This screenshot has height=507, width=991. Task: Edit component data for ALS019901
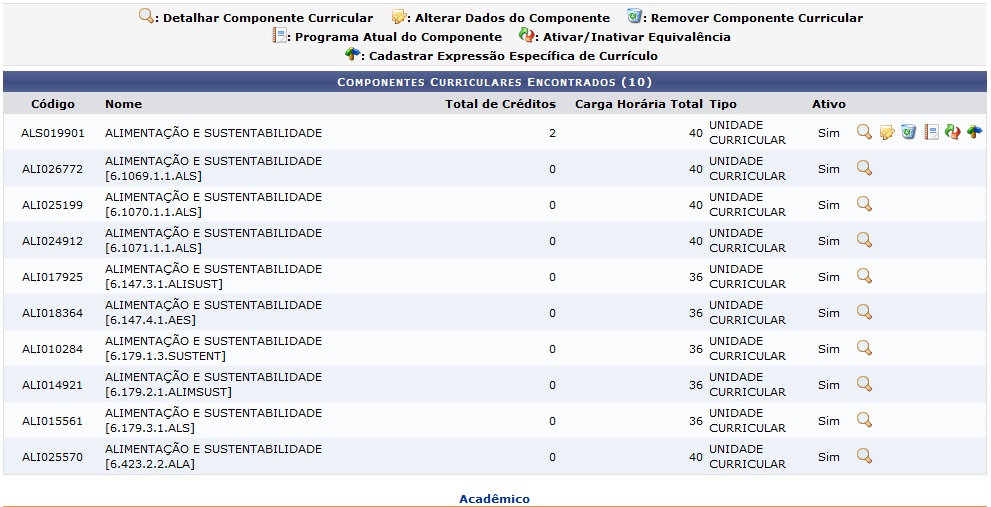[x=886, y=132]
